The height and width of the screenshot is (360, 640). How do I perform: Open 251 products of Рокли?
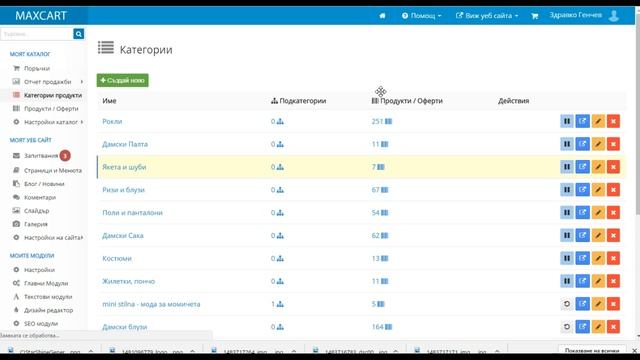tap(382, 121)
